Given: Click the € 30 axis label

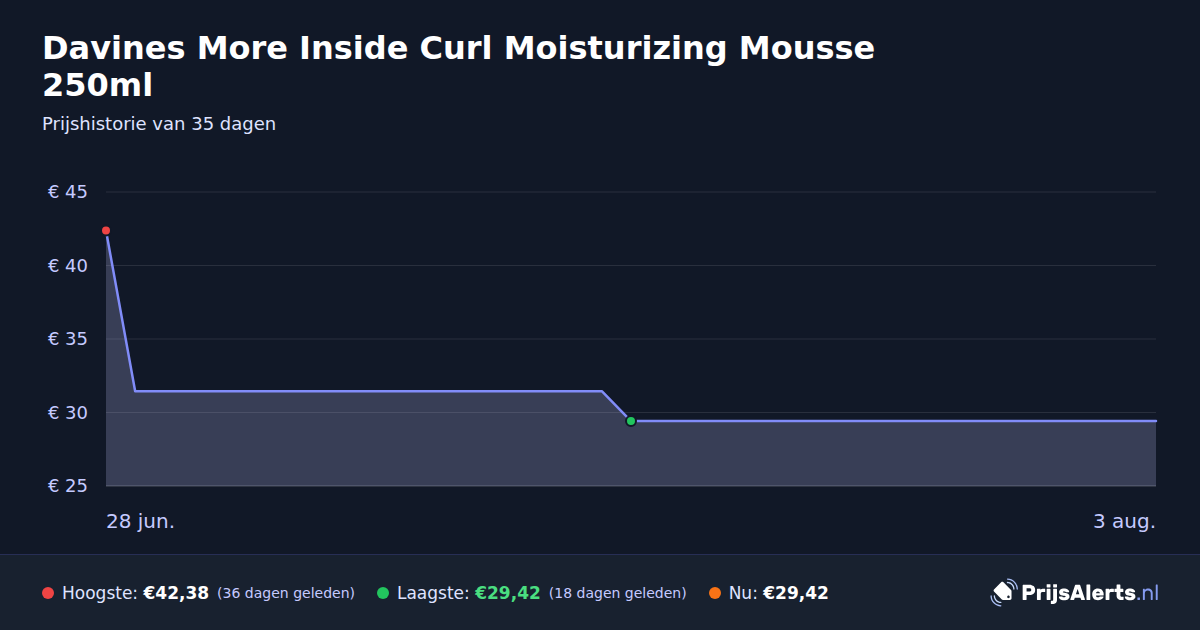Looking at the screenshot, I should (68, 413).
